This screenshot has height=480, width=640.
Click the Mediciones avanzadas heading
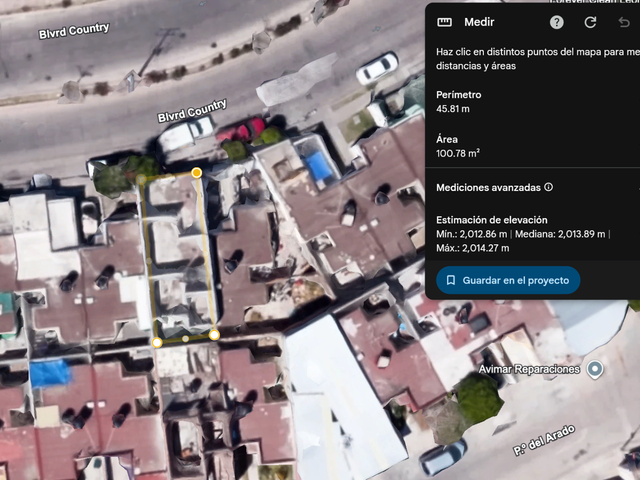pos(488,187)
